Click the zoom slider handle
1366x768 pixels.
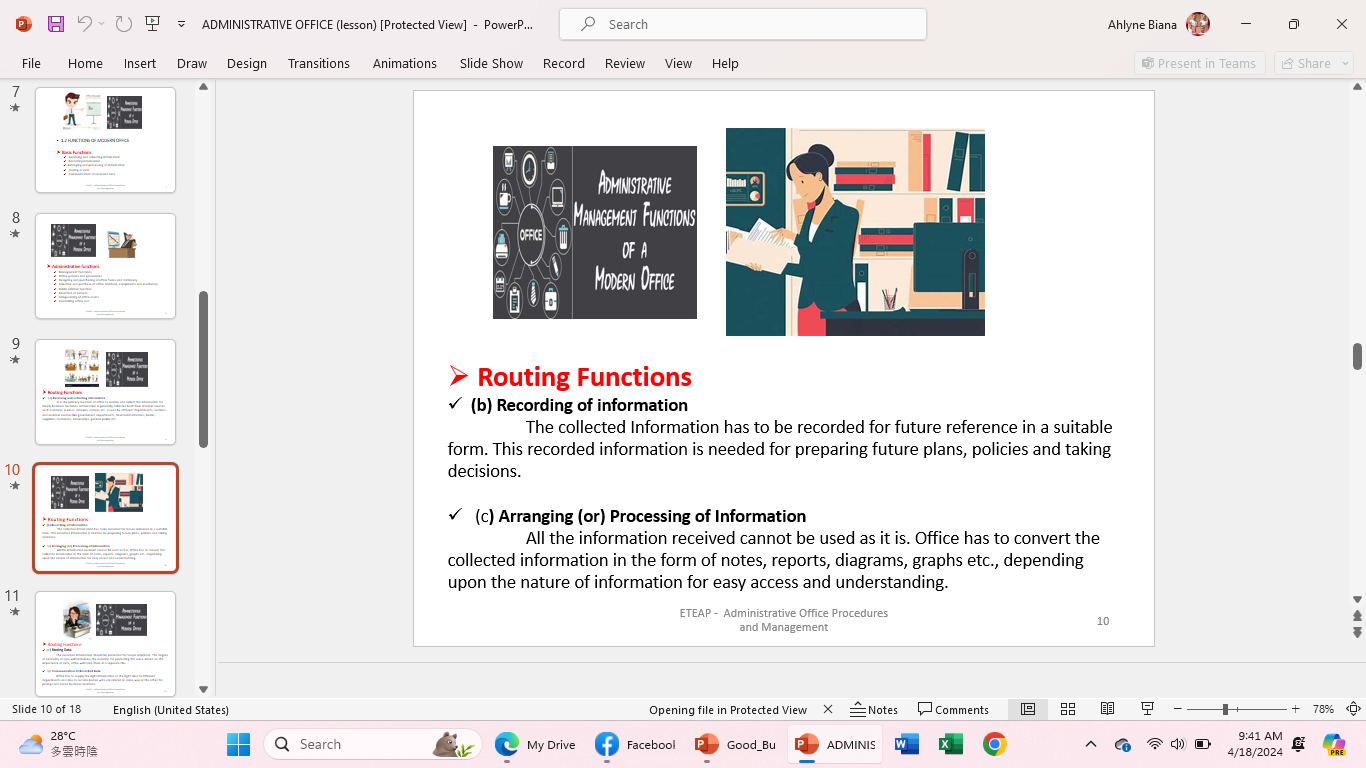tap(1225, 709)
